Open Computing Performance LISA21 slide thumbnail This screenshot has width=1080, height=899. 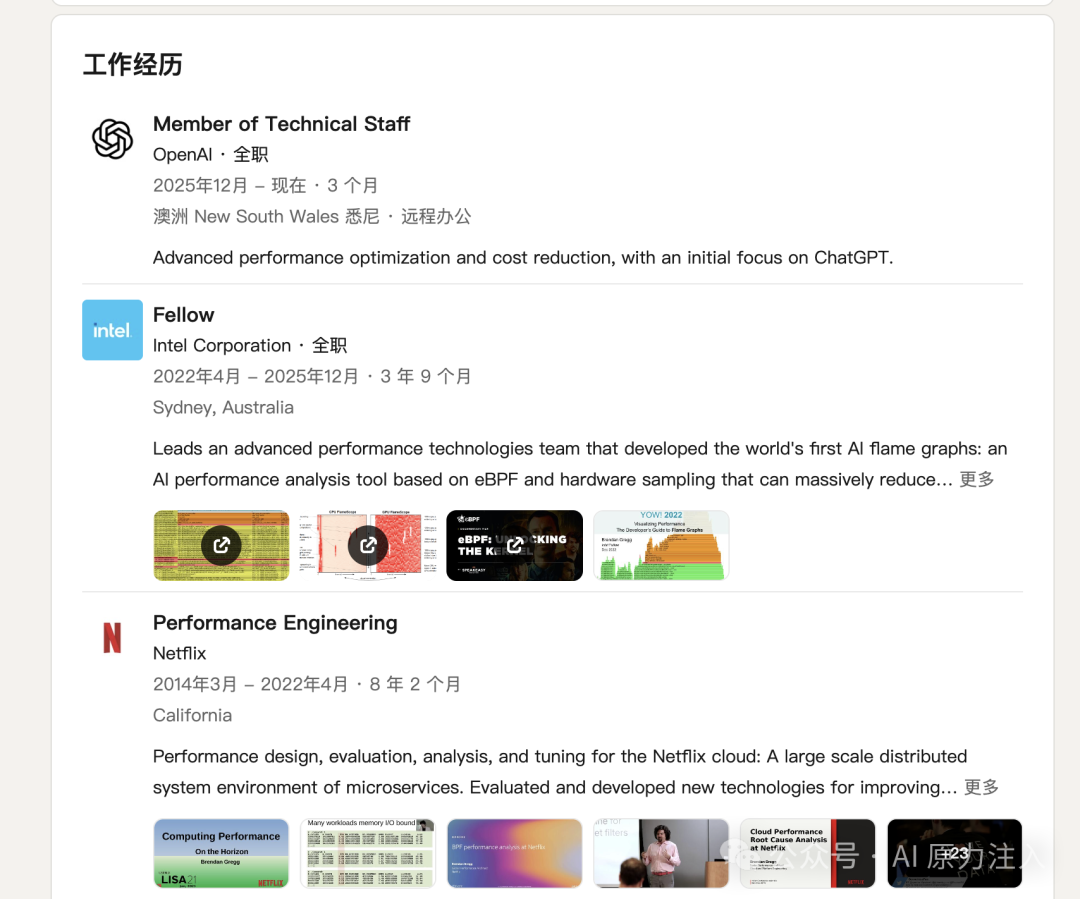pyautogui.click(x=221, y=854)
